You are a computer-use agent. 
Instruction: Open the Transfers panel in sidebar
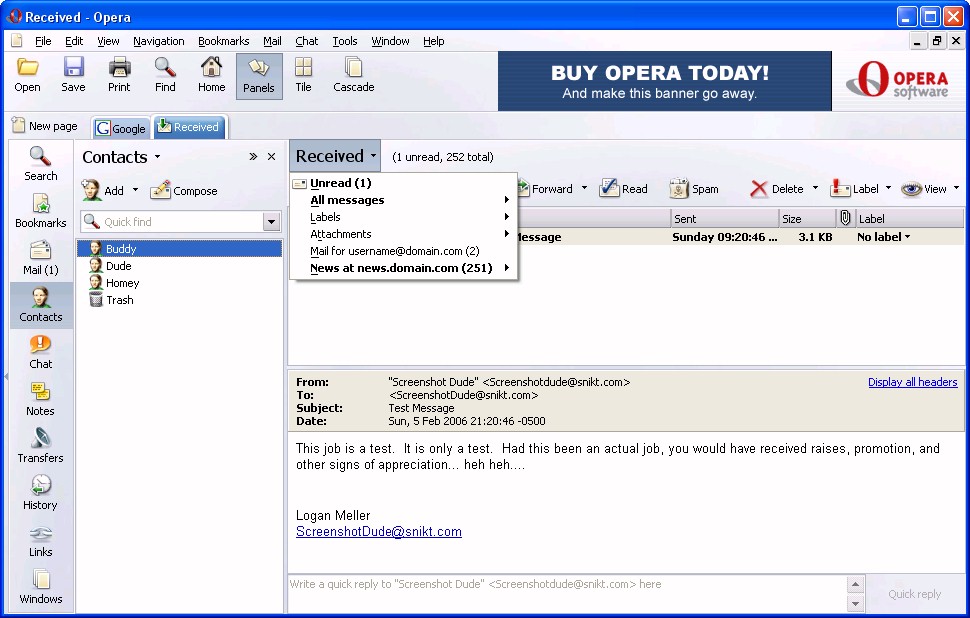click(x=41, y=446)
